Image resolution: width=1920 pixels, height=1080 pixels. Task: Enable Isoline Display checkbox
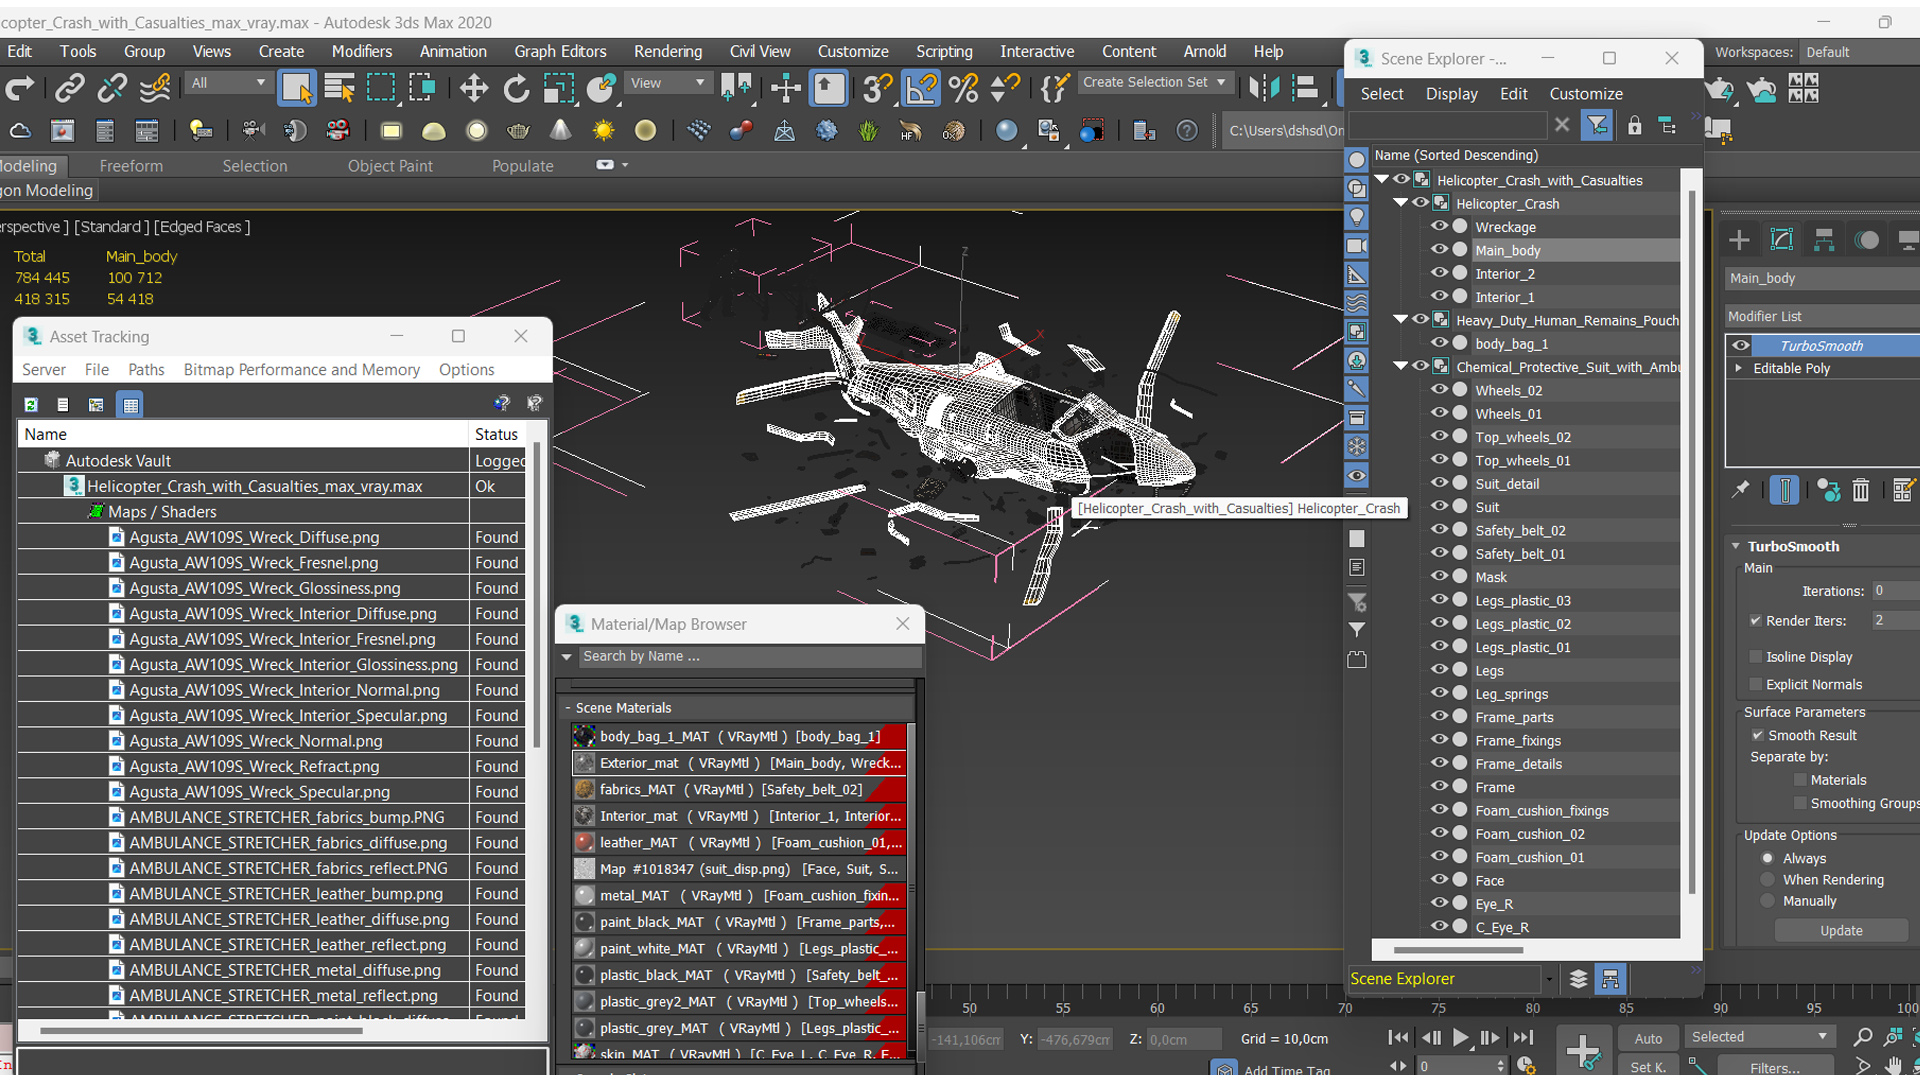(x=1756, y=657)
